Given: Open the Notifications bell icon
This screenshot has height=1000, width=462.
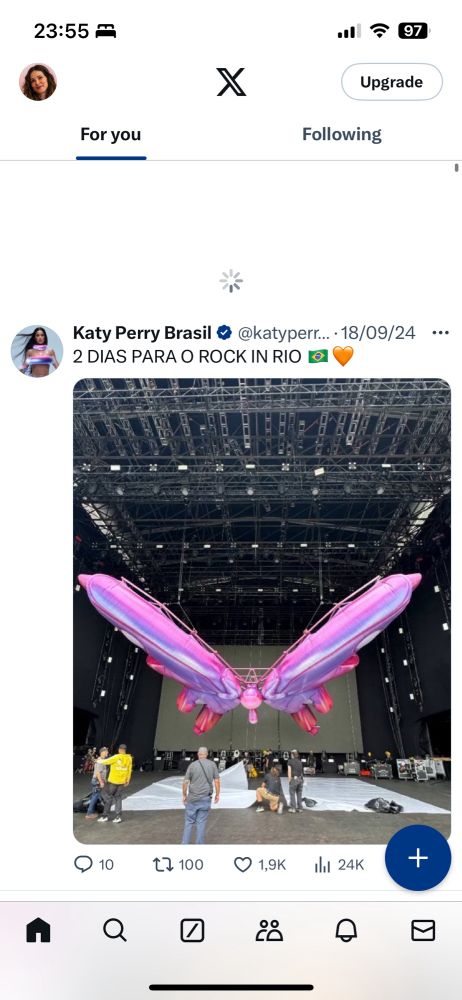Looking at the screenshot, I should pyautogui.click(x=346, y=930).
